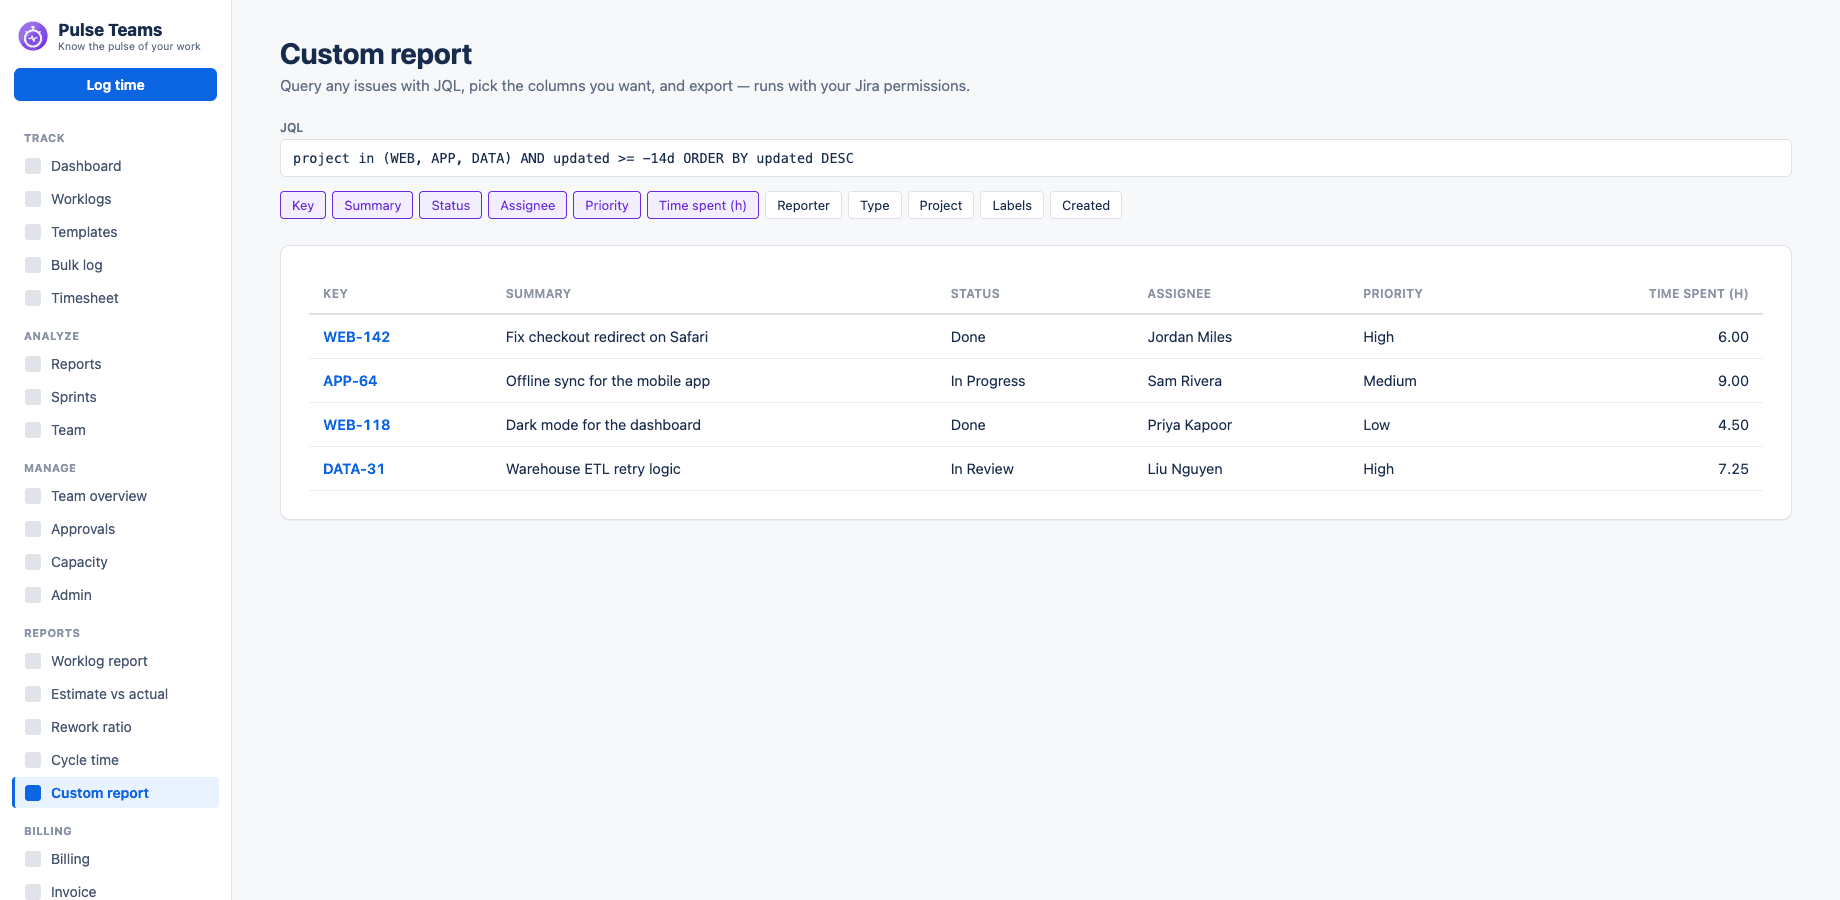
Task: Open the Custom report menu item
Action: [116, 793]
